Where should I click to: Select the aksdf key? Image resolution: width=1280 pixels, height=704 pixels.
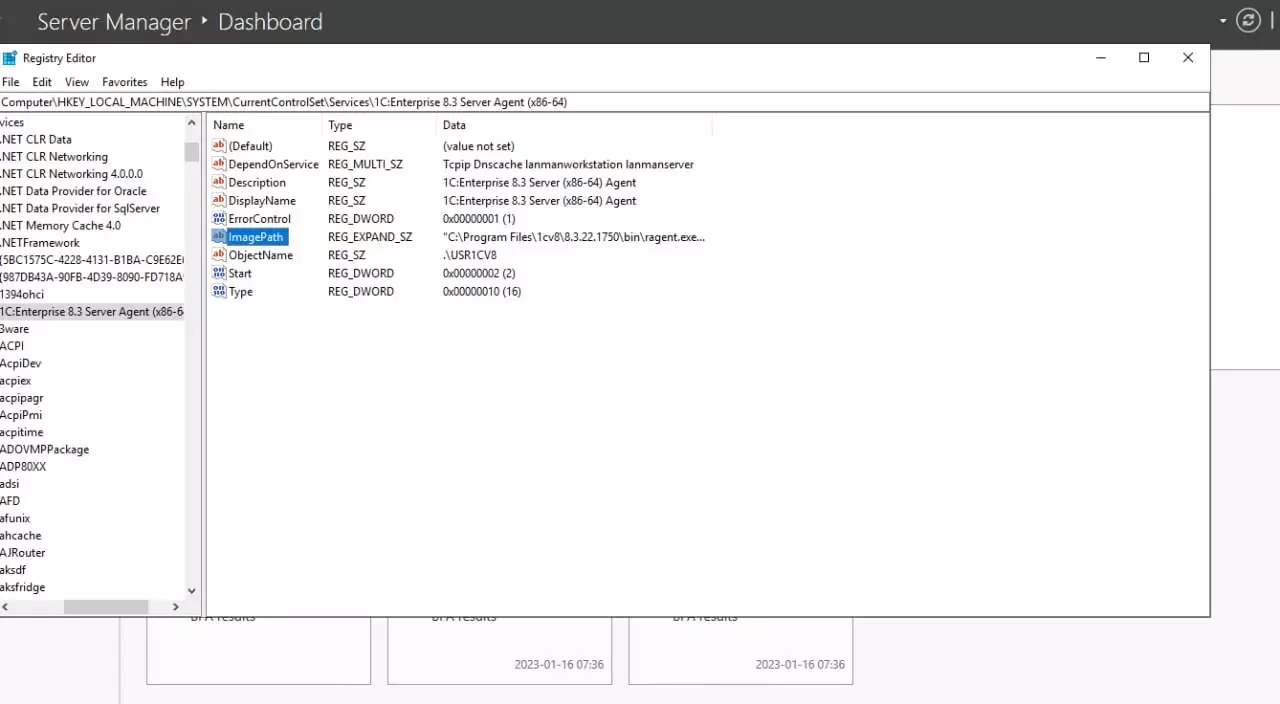coord(13,570)
